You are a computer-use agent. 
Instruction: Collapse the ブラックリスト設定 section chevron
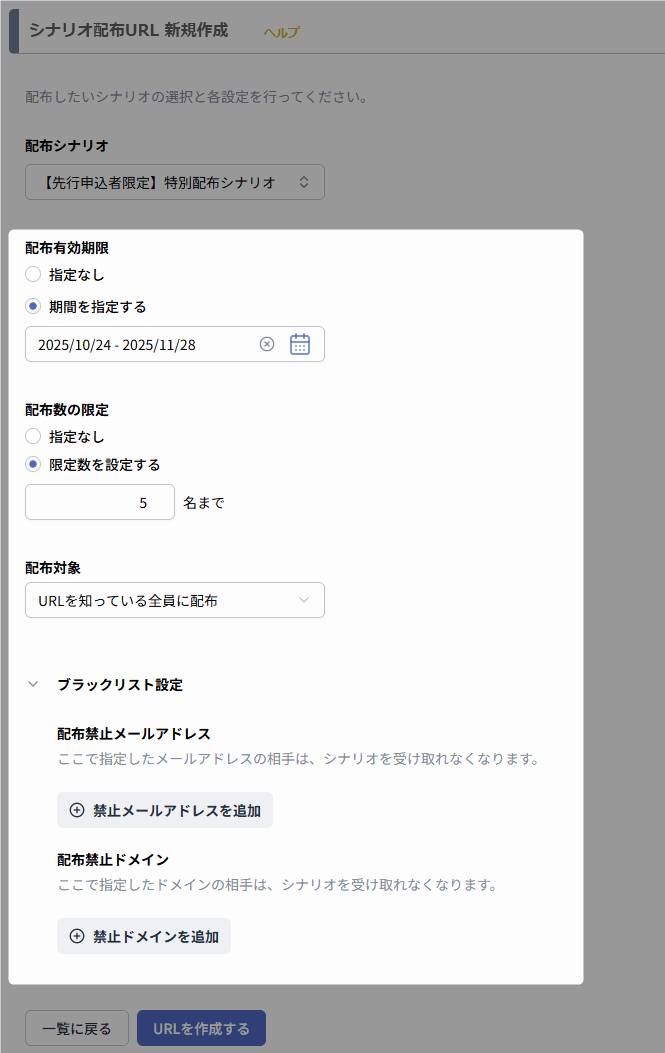(x=33, y=685)
